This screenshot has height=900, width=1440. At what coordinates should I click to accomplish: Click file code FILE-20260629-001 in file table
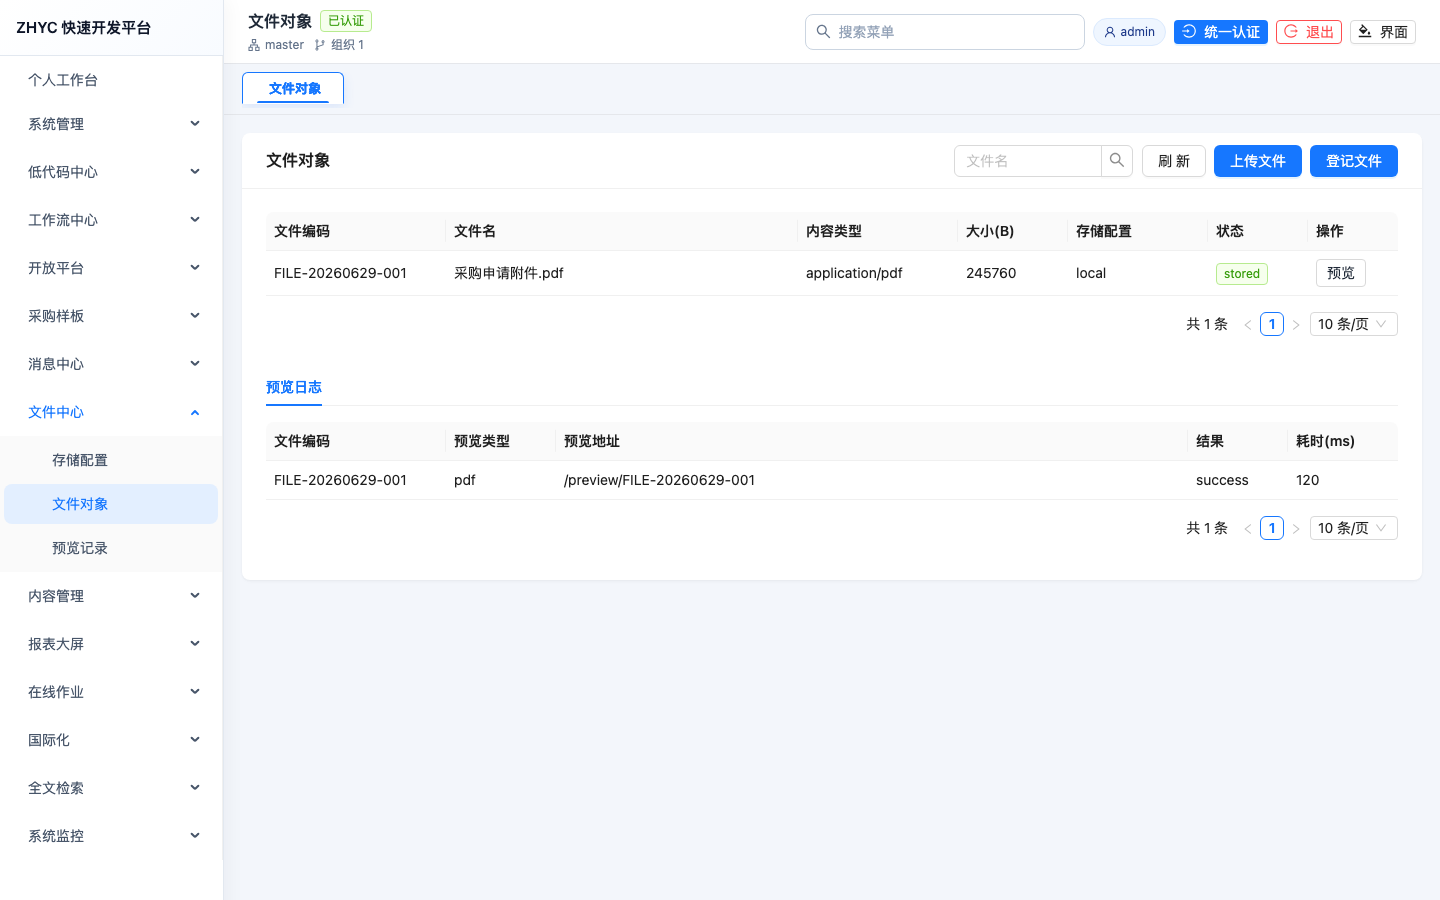point(340,273)
